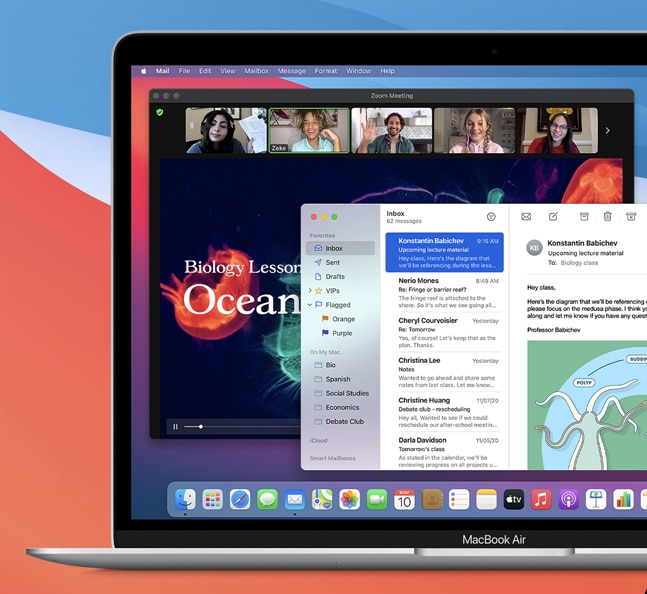Open Maps from the Dock
Viewport: 647px width, 594px height.
click(x=322, y=500)
